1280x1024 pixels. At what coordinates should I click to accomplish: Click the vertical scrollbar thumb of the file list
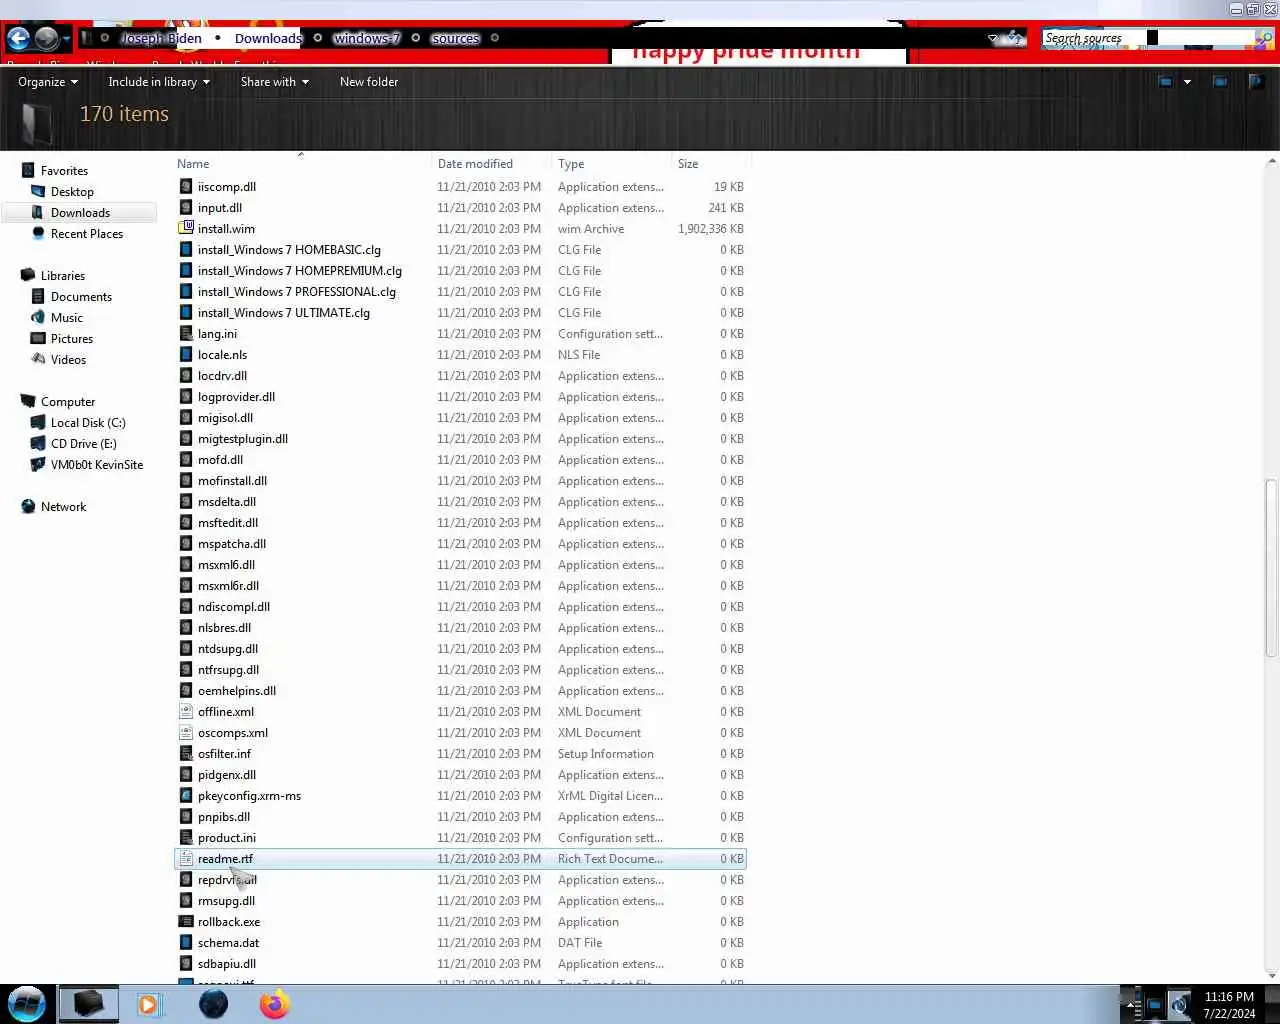pos(1271,568)
